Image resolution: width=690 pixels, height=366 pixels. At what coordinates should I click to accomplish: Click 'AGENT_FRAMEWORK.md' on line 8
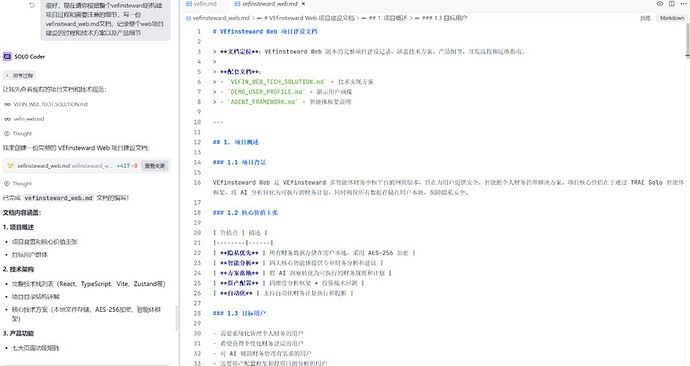[262, 102]
